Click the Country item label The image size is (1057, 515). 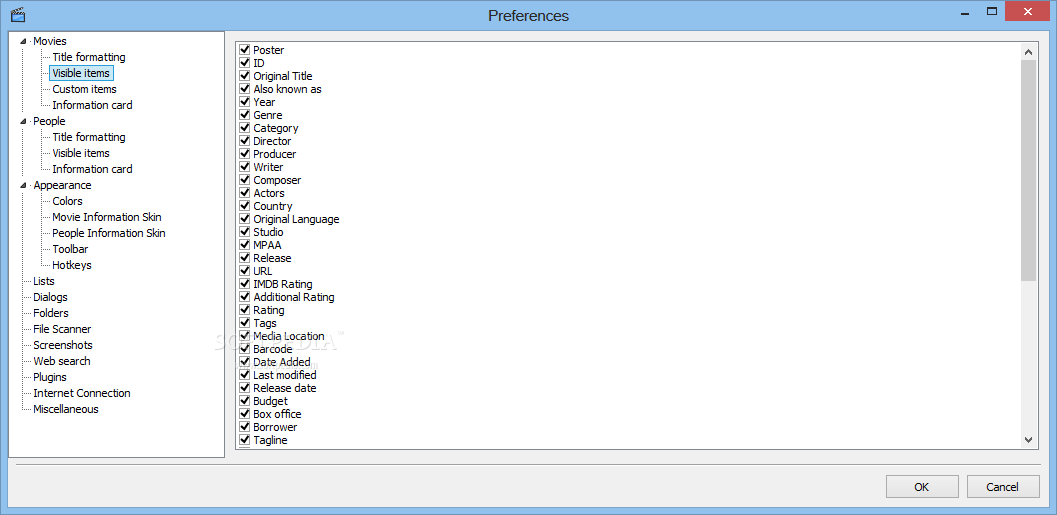coord(272,206)
